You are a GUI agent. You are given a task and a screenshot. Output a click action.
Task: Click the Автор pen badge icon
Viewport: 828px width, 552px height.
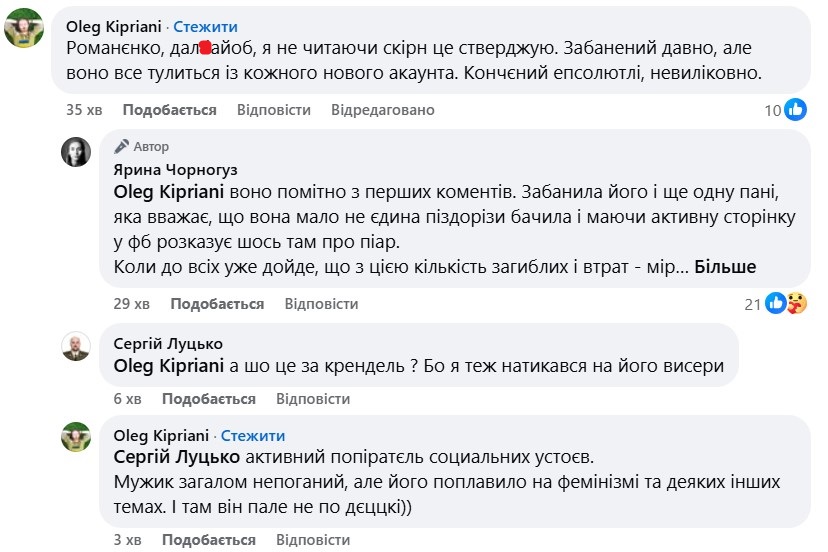click(122, 146)
